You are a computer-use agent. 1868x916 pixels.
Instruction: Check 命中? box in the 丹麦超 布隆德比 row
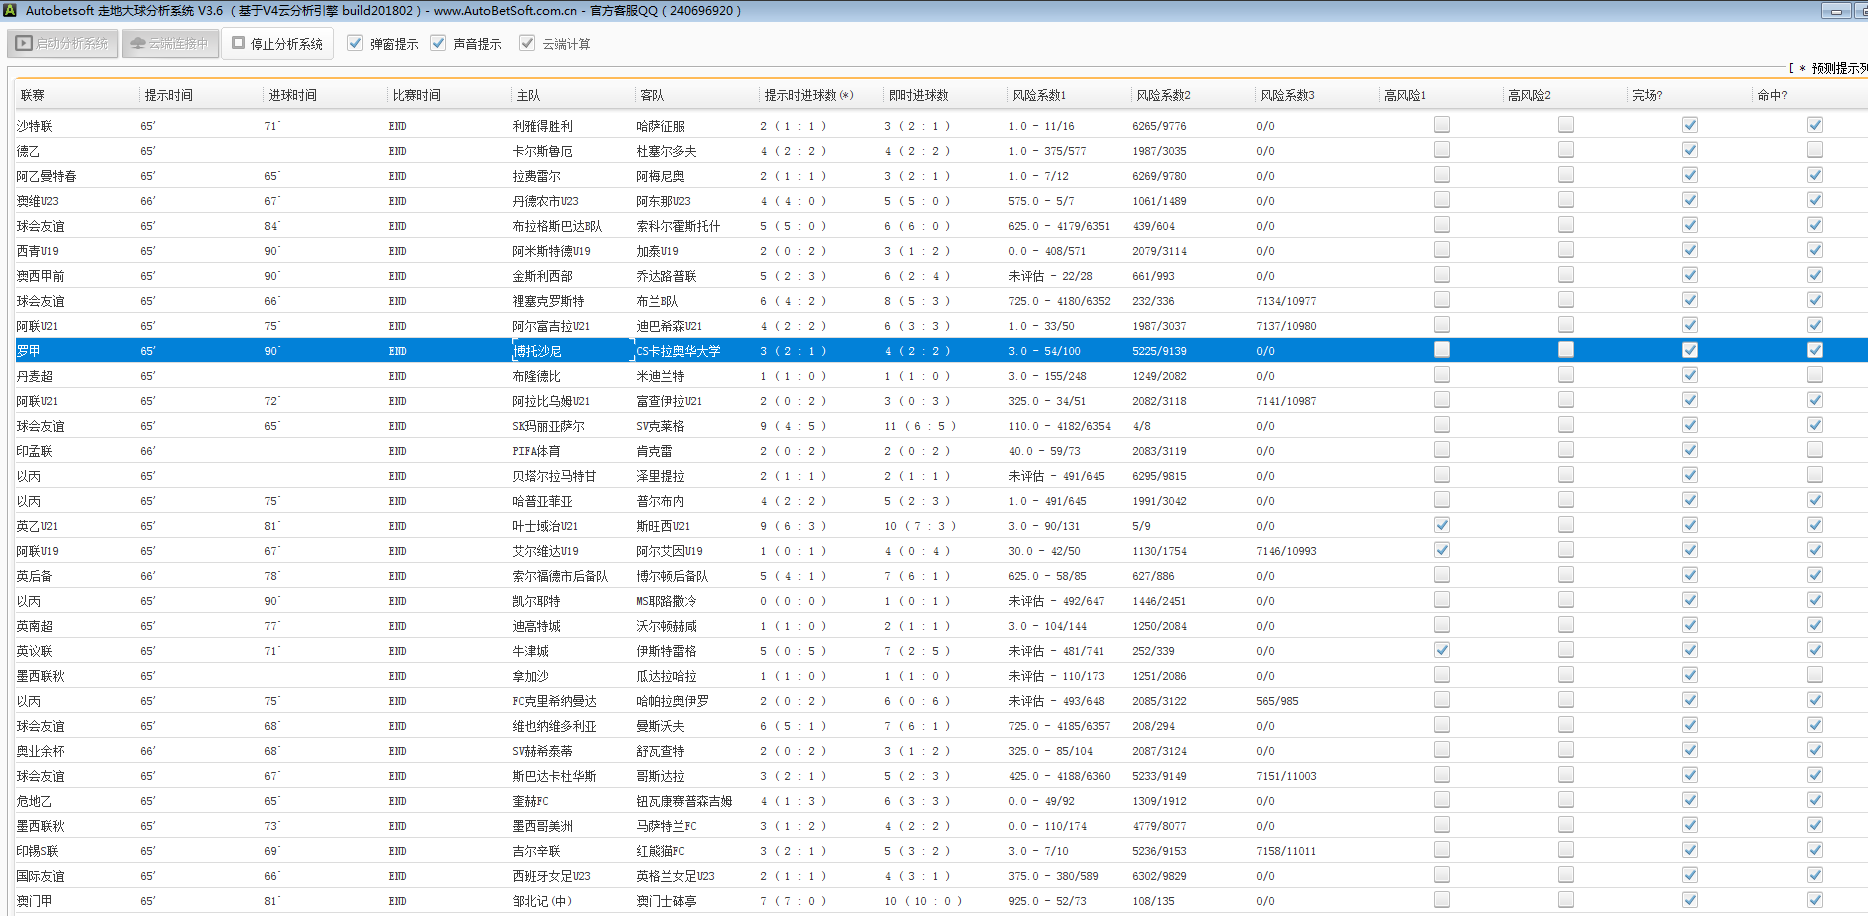(x=1814, y=375)
